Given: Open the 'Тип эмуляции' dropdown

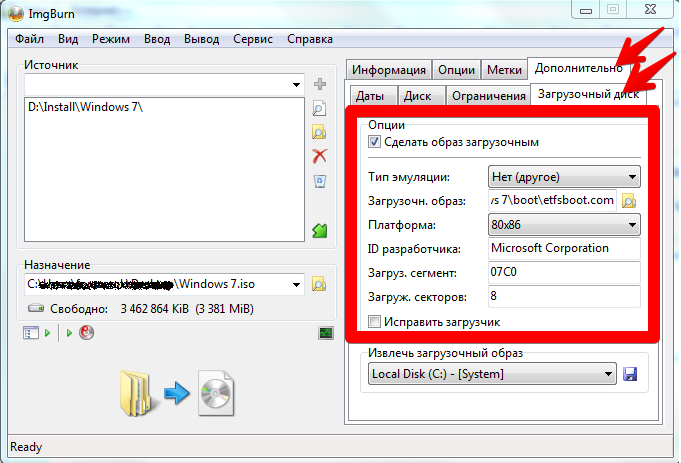Looking at the screenshot, I should click(x=564, y=177).
